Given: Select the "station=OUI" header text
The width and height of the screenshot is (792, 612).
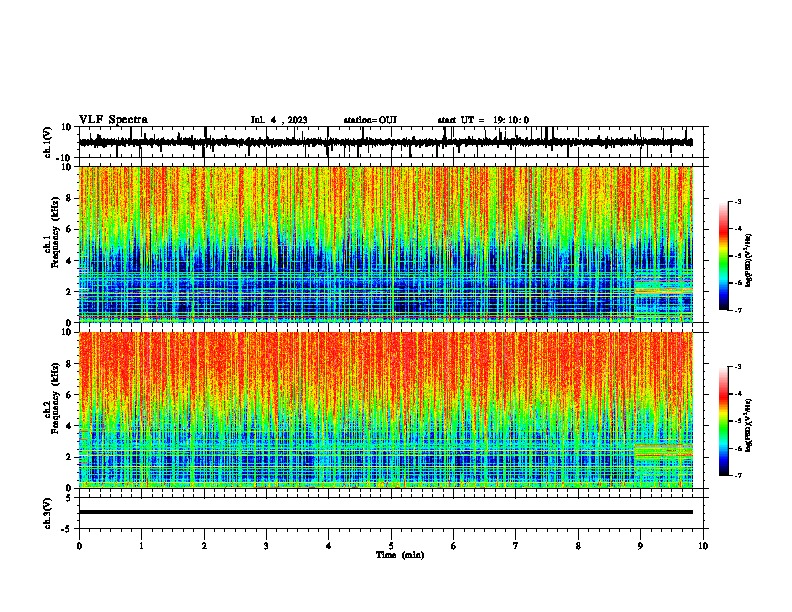Looking at the screenshot, I should tap(370, 120).
